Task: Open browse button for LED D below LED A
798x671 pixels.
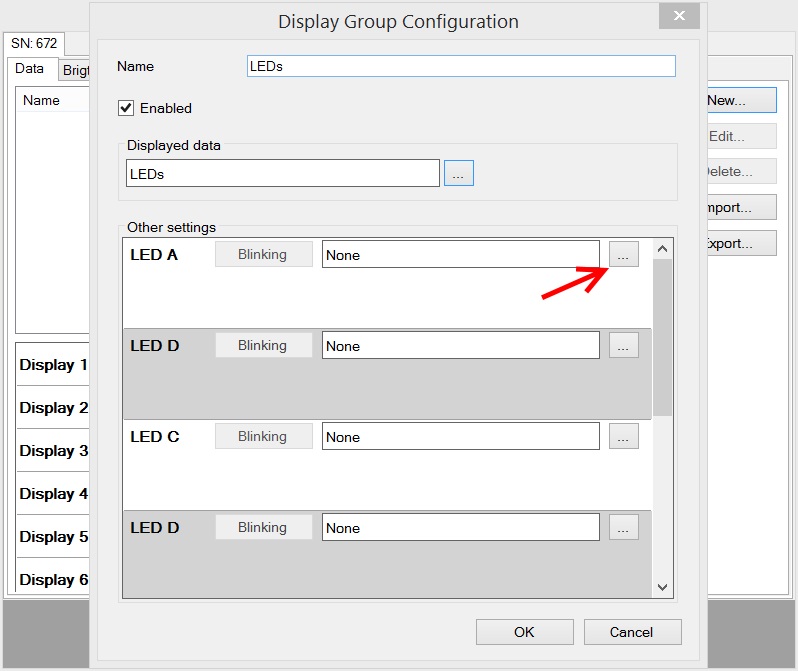Action: pyautogui.click(x=623, y=346)
